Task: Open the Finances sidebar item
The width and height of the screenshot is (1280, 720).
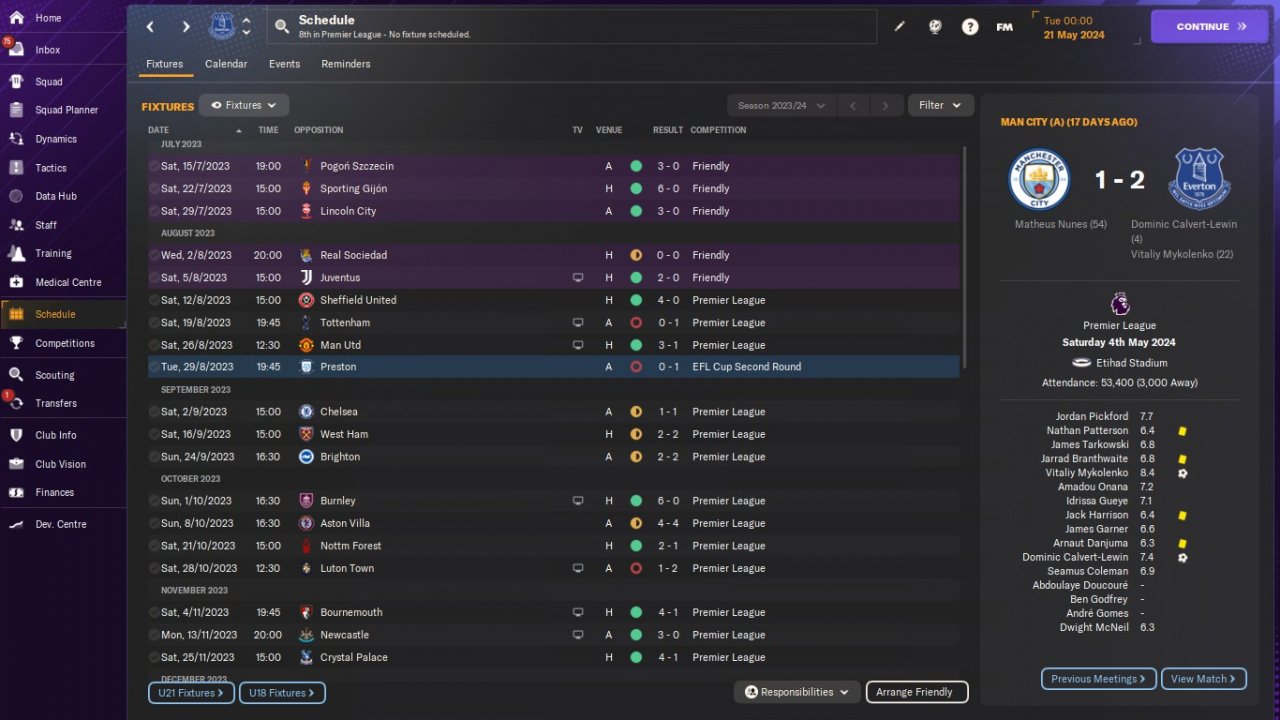Action: 54,492
